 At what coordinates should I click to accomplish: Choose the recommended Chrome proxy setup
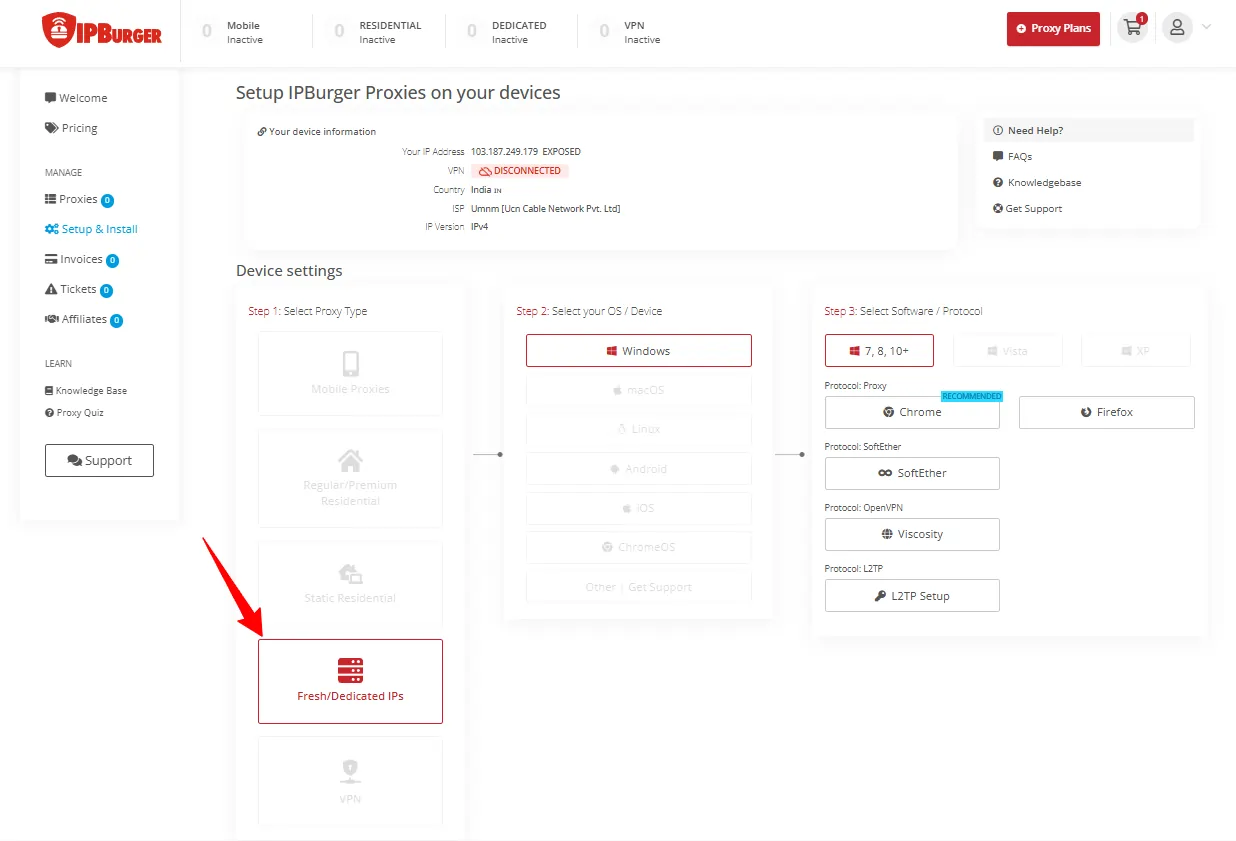(x=912, y=412)
